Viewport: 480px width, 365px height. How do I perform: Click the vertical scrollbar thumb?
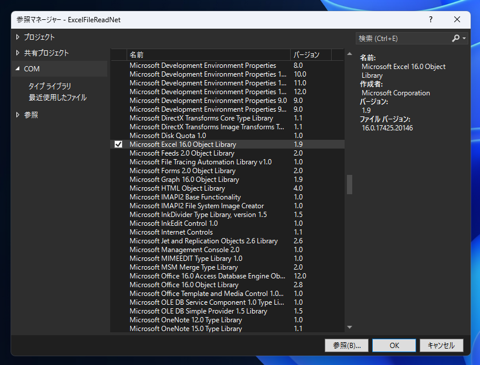pyautogui.click(x=349, y=184)
